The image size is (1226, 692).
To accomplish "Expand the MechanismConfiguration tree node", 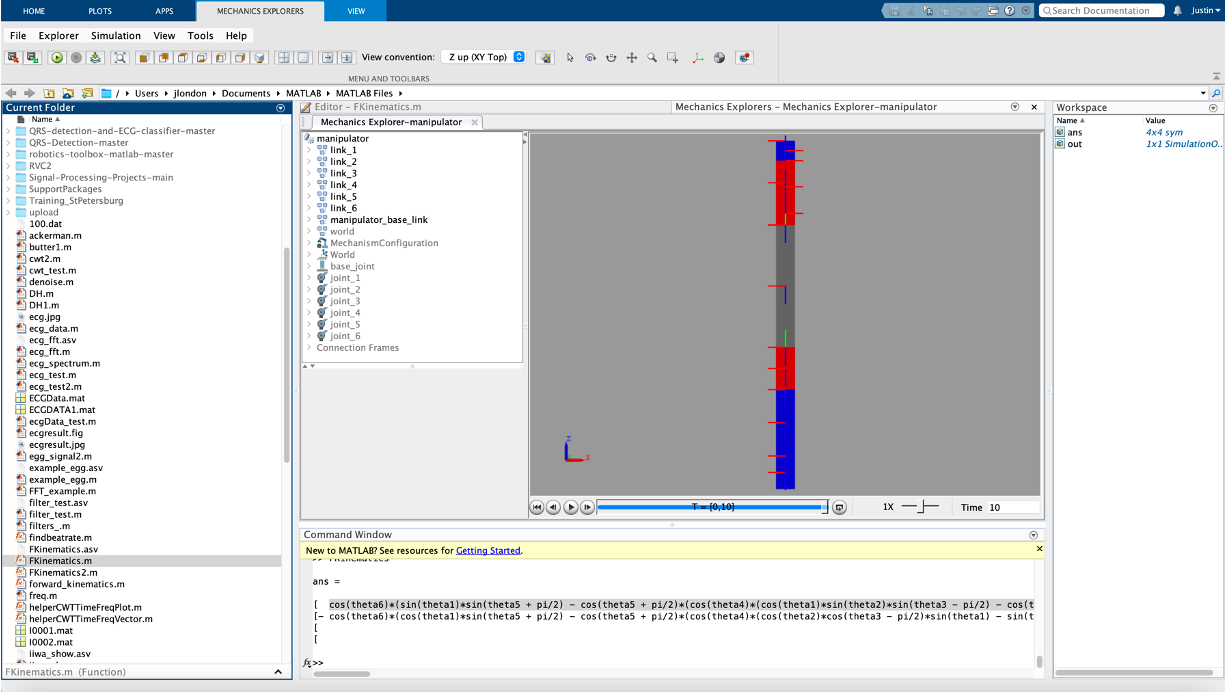I will pyautogui.click(x=309, y=243).
